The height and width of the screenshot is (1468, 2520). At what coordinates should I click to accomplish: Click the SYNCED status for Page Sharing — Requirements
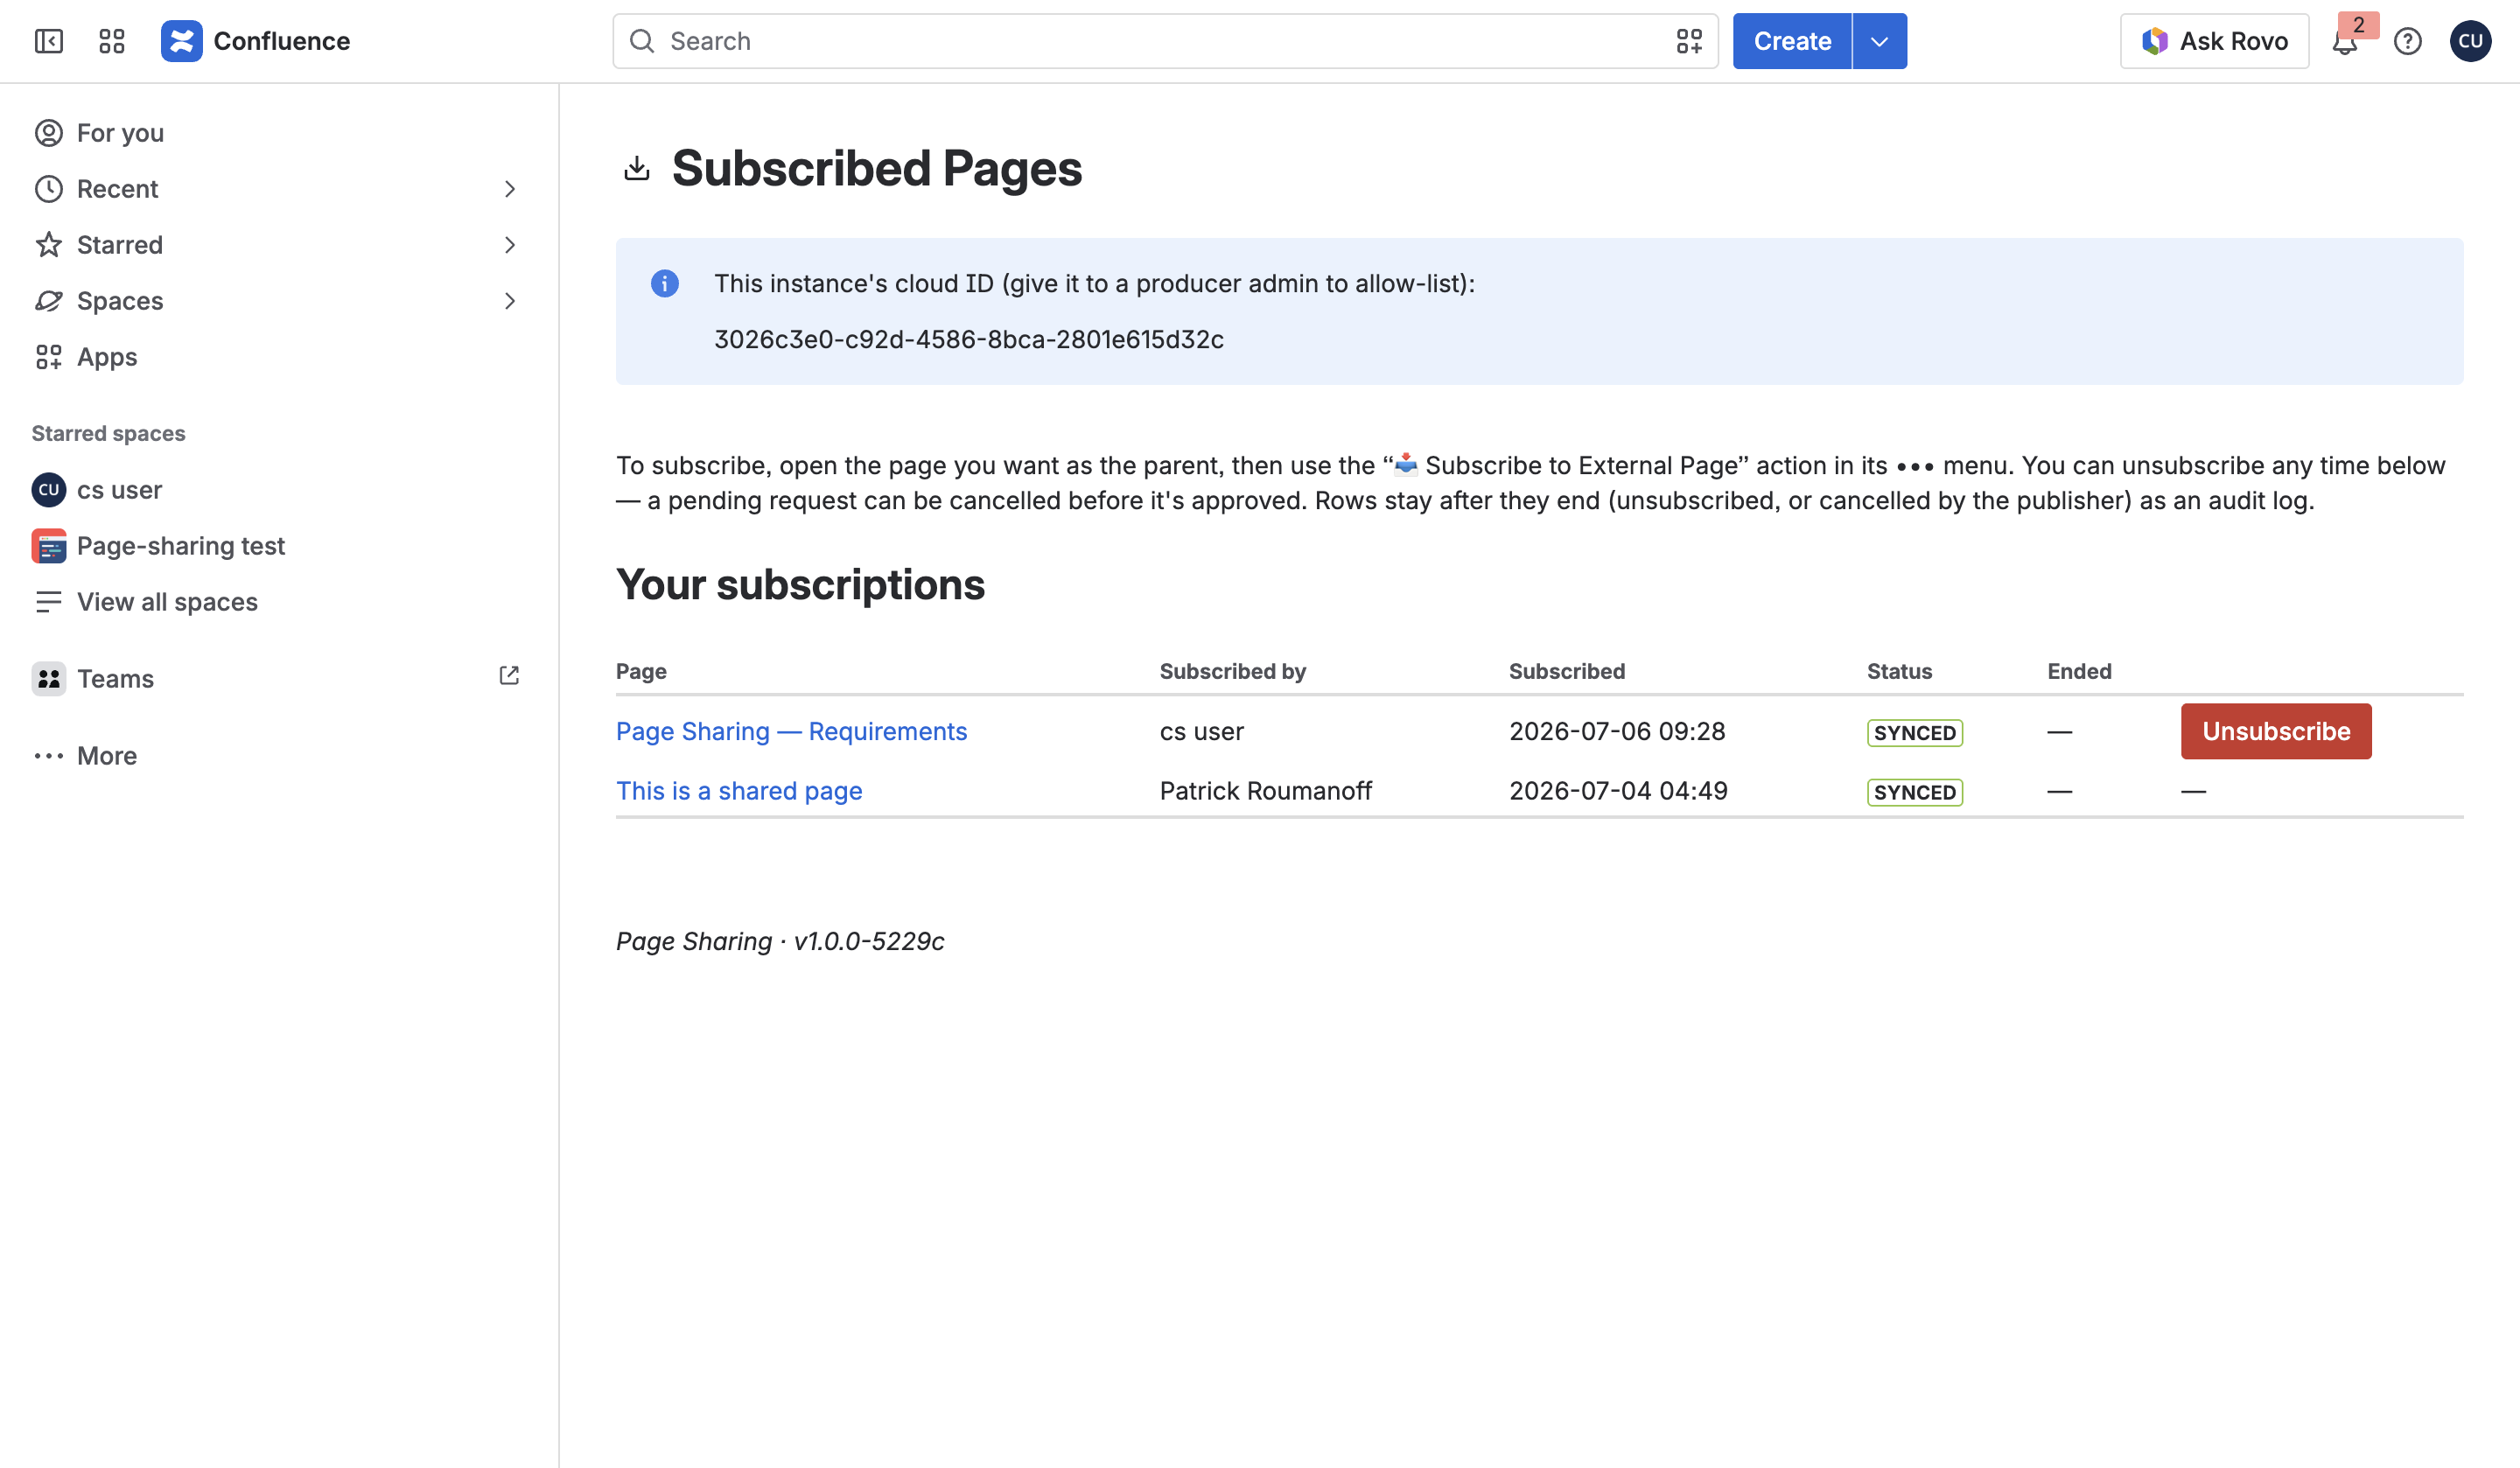pos(1914,733)
